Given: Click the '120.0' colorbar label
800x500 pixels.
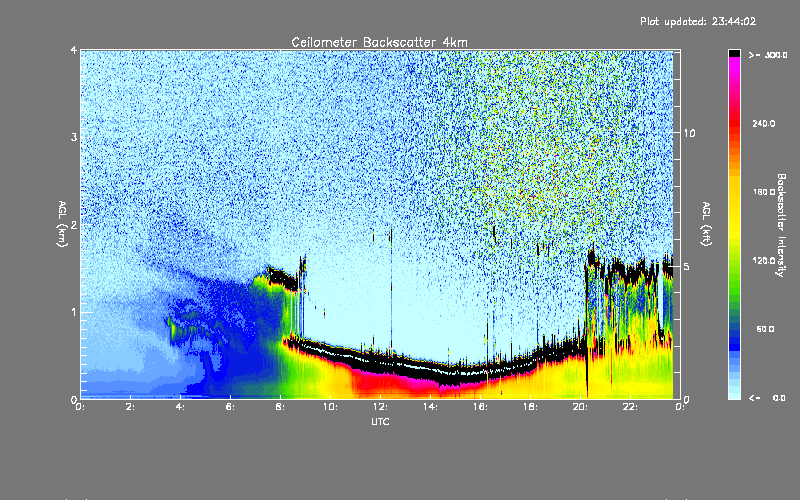Looking at the screenshot, I should coord(764,260).
